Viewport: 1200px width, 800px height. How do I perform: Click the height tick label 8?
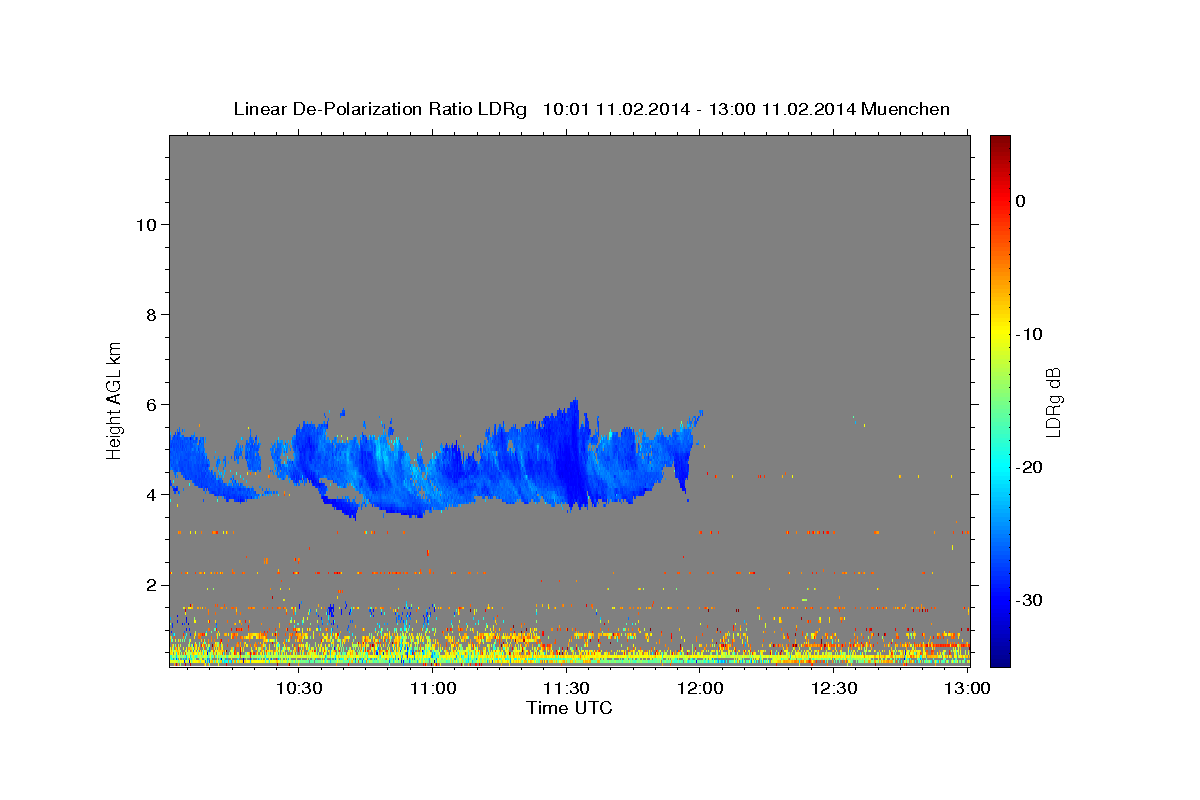151,315
